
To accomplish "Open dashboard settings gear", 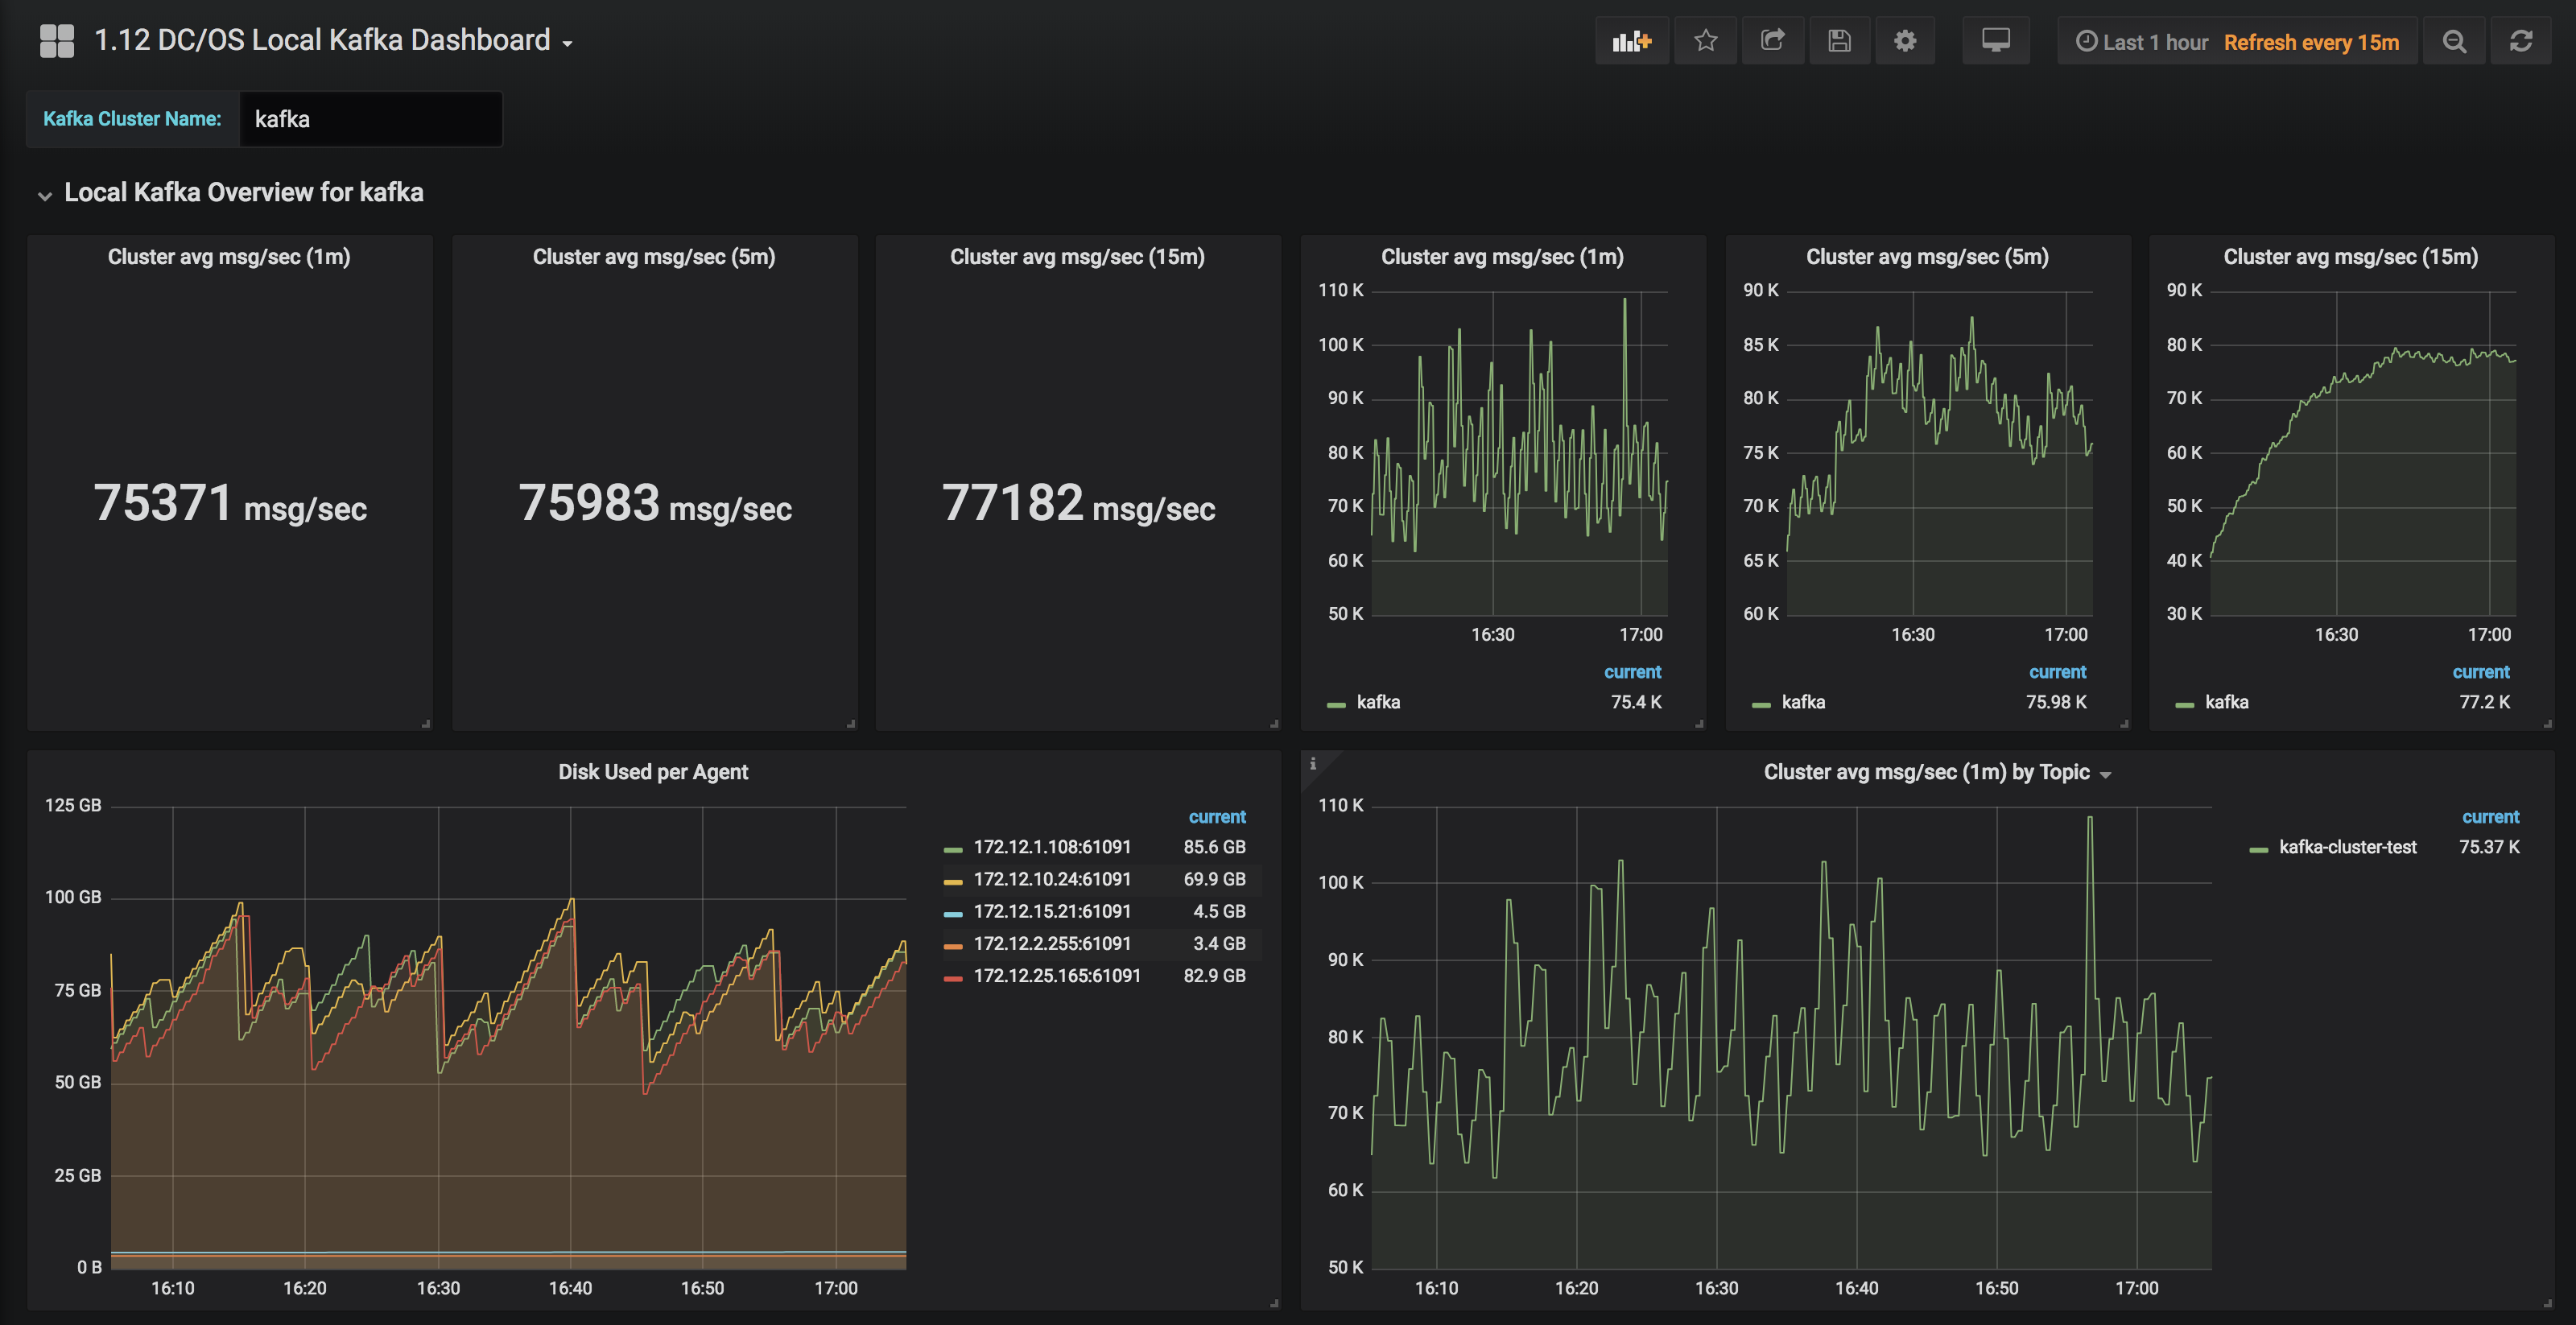I will pyautogui.click(x=1905, y=41).
